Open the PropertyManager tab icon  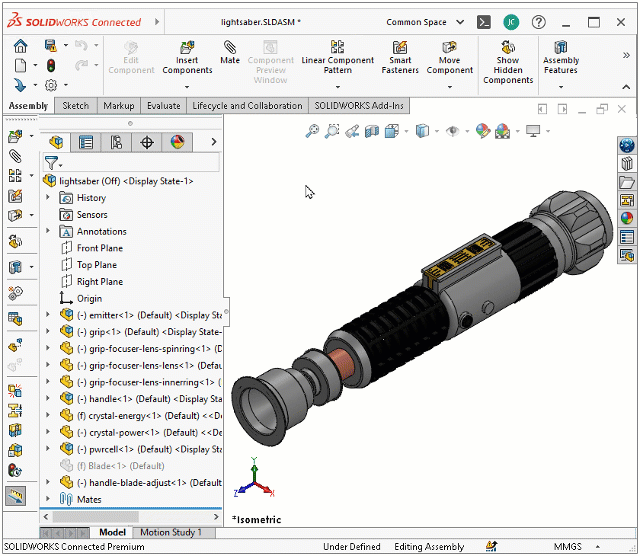tap(86, 142)
